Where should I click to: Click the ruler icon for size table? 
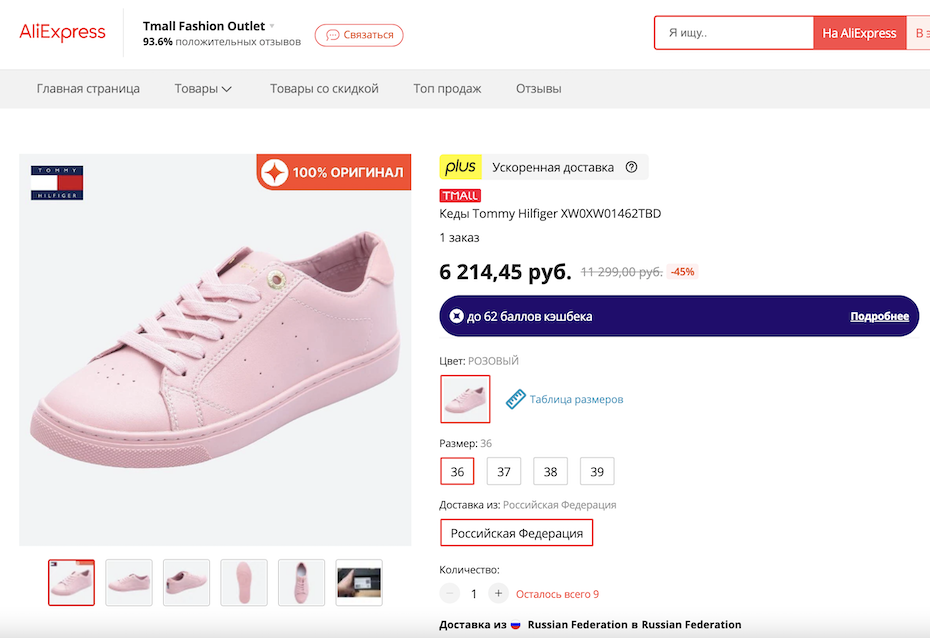click(515, 399)
